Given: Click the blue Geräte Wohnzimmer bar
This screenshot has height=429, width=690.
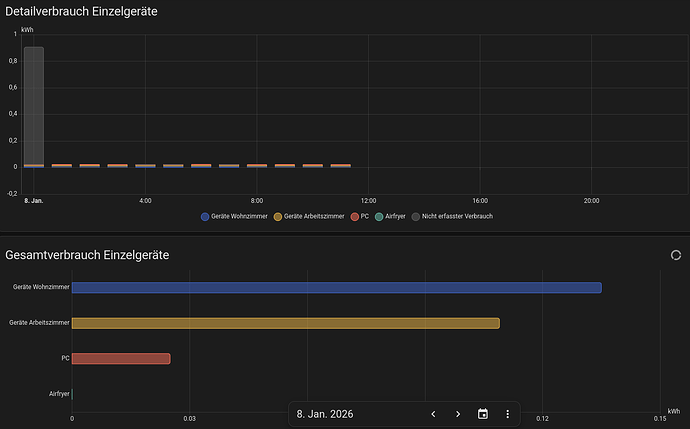Looking at the screenshot, I should pos(336,288).
